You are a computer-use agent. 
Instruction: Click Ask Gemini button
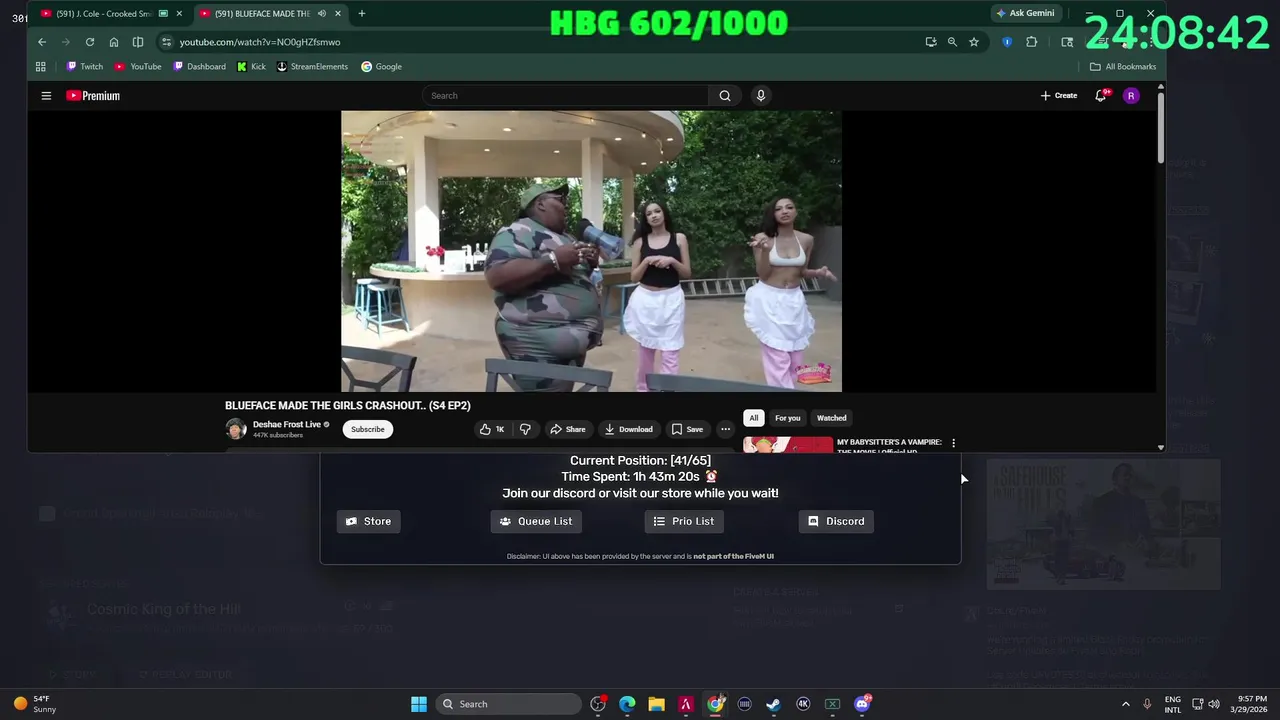pos(1025,13)
